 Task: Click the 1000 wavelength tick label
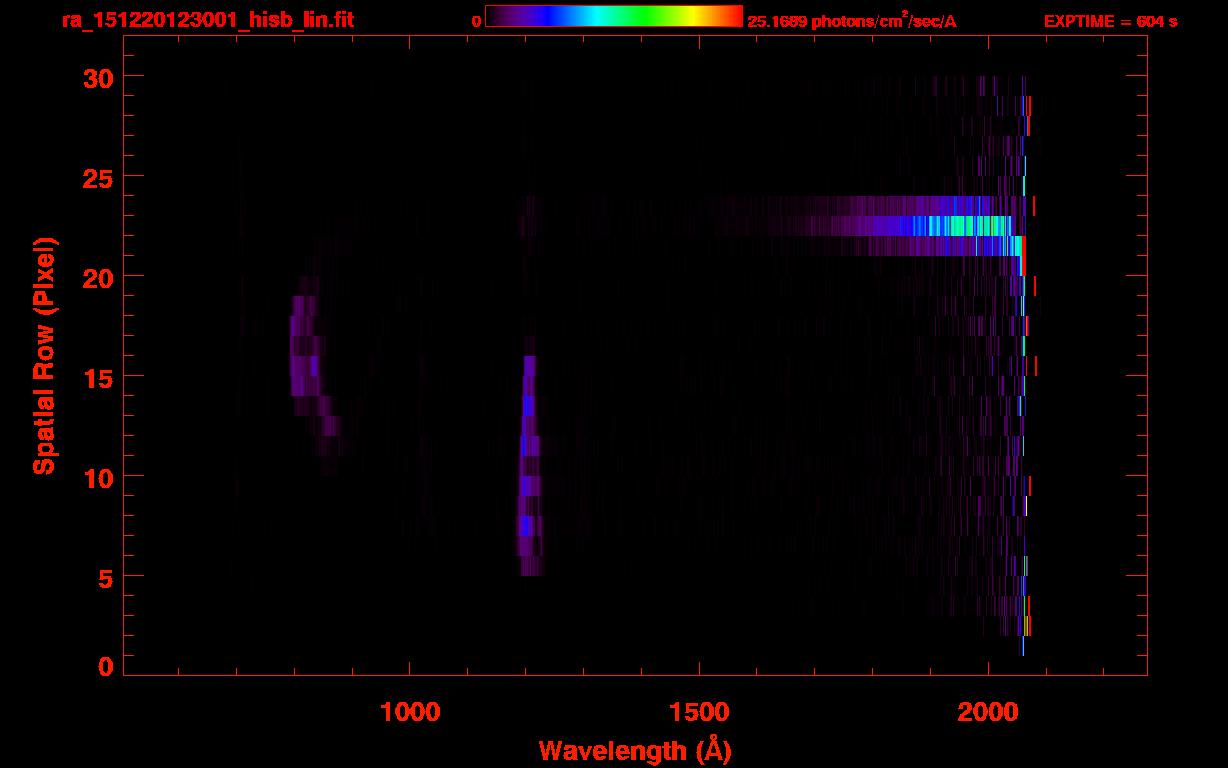tap(410, 711)
